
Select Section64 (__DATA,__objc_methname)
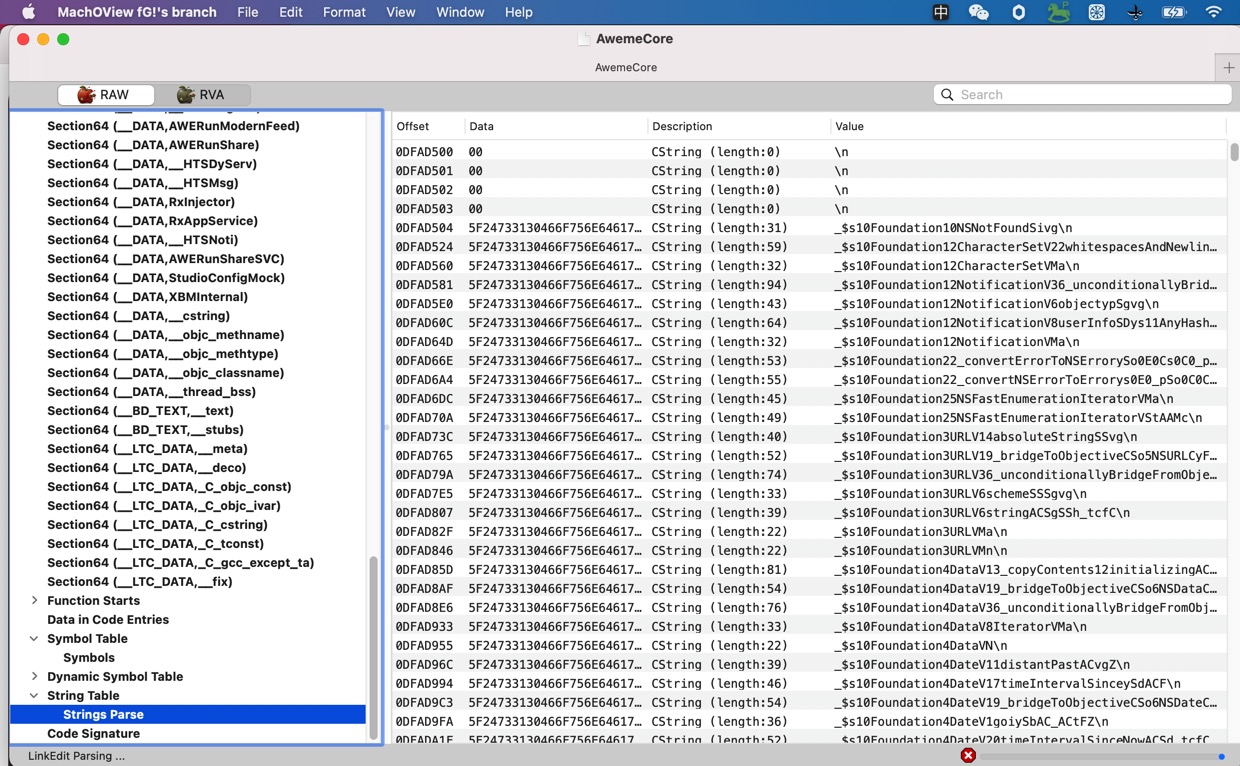point(166,335)
